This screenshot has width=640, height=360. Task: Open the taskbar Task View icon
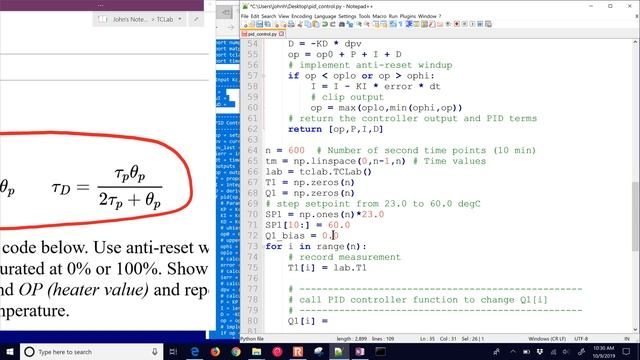pyautogui.click(x=173, y=351)
